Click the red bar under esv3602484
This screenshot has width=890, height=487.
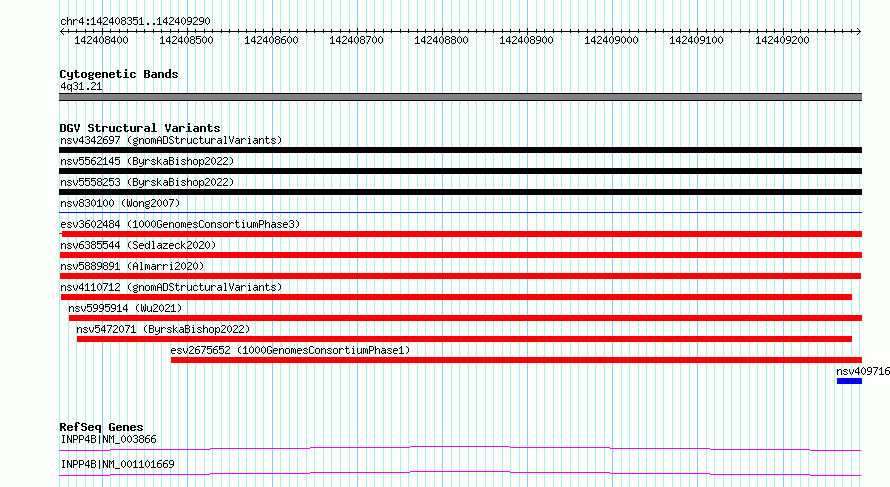coord(461,234)
